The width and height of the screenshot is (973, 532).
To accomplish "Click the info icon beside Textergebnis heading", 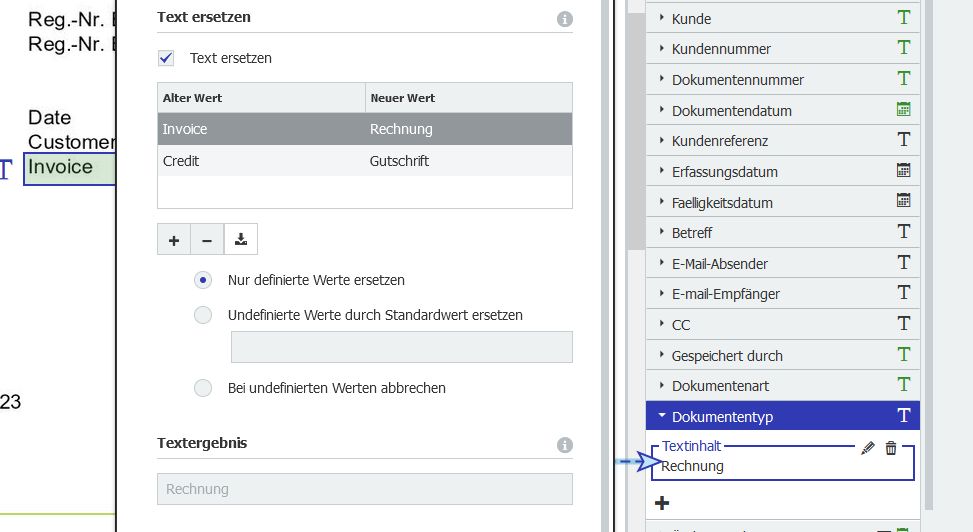I will pos(564,445).
